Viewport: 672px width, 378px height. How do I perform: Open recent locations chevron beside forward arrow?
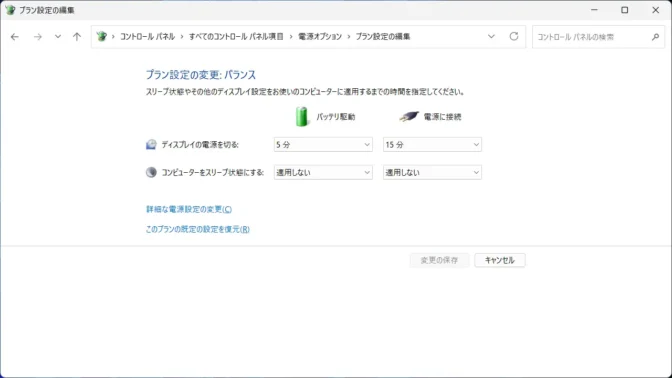coord(58,37)
